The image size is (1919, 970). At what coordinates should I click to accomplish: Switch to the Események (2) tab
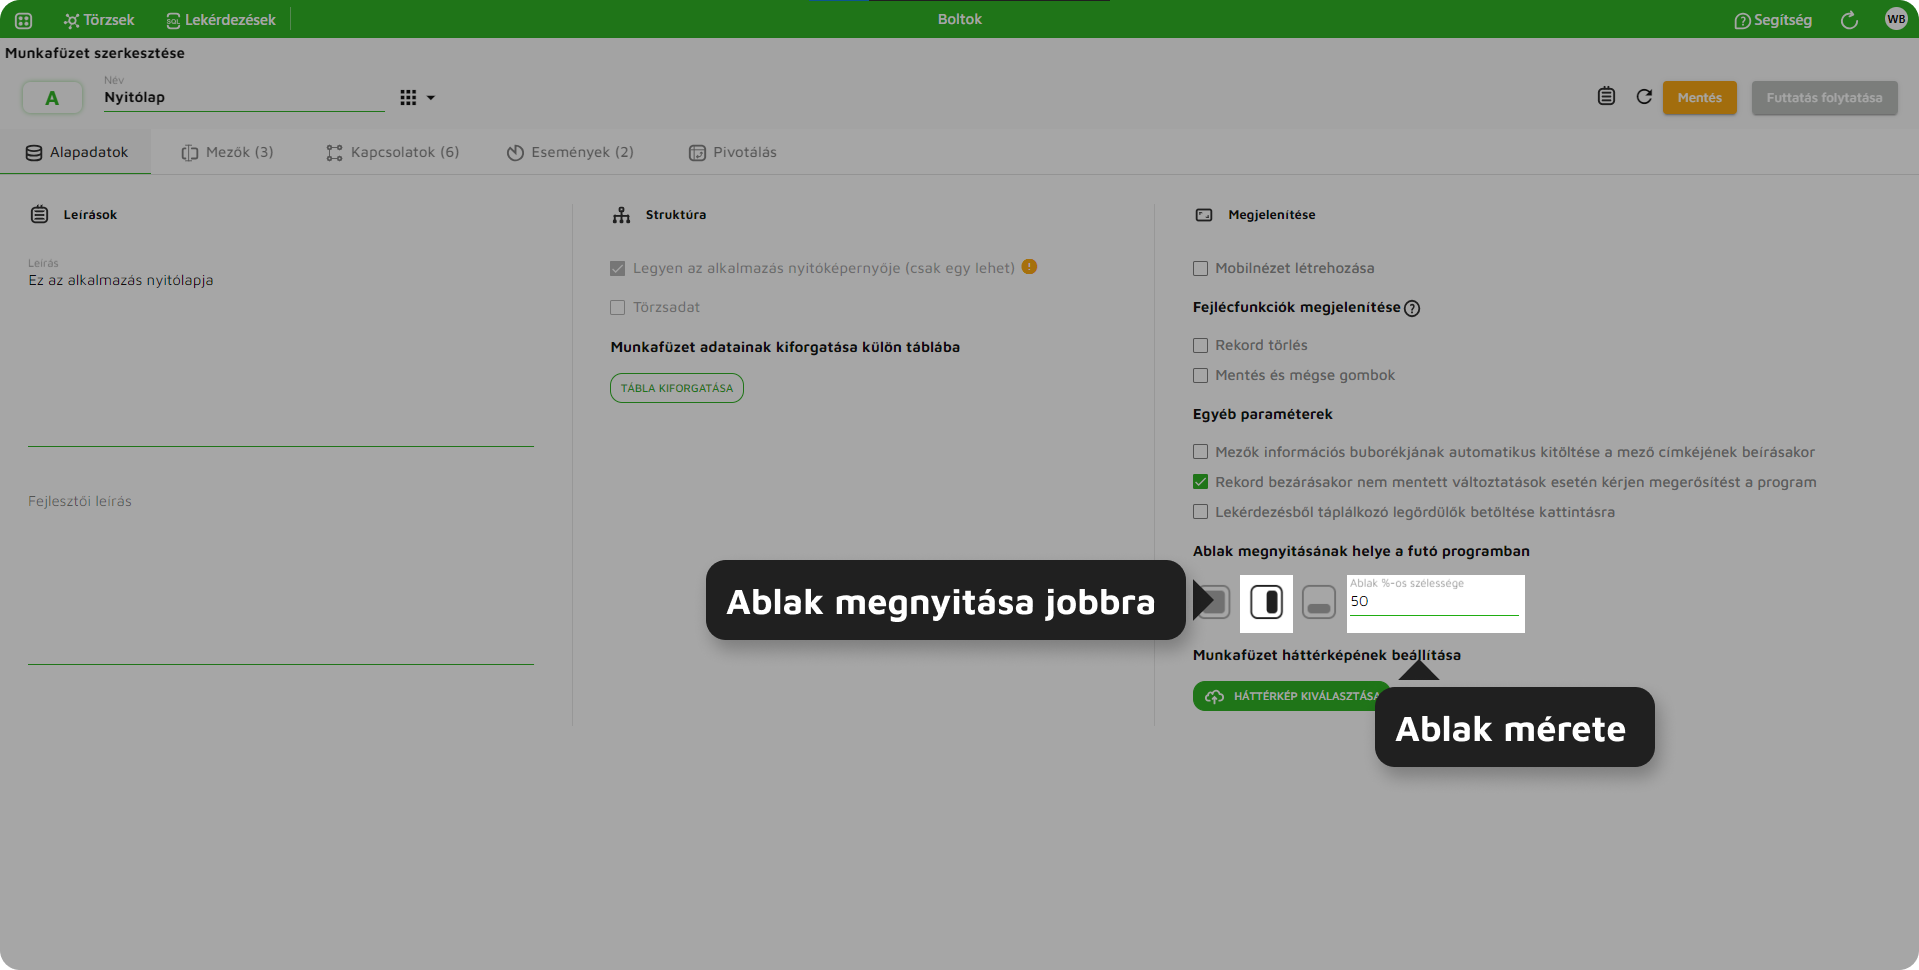tap(570, 152)
